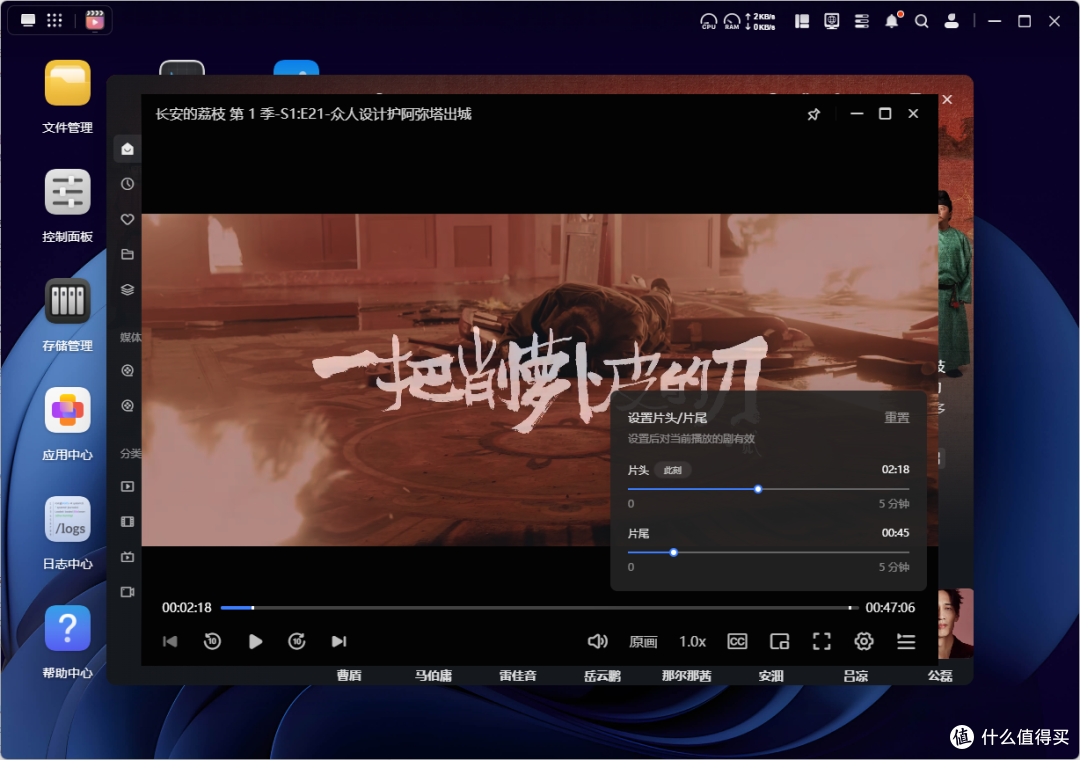The image size is (1080, 760).
Task: Open the episode playlist icon
Action: 906,641
